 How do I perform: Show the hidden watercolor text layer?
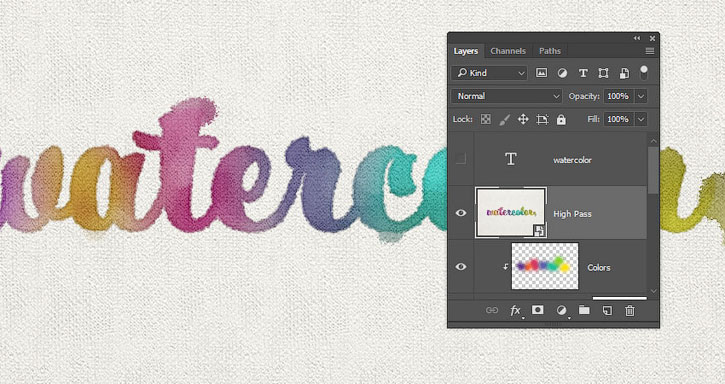(461, 159)
